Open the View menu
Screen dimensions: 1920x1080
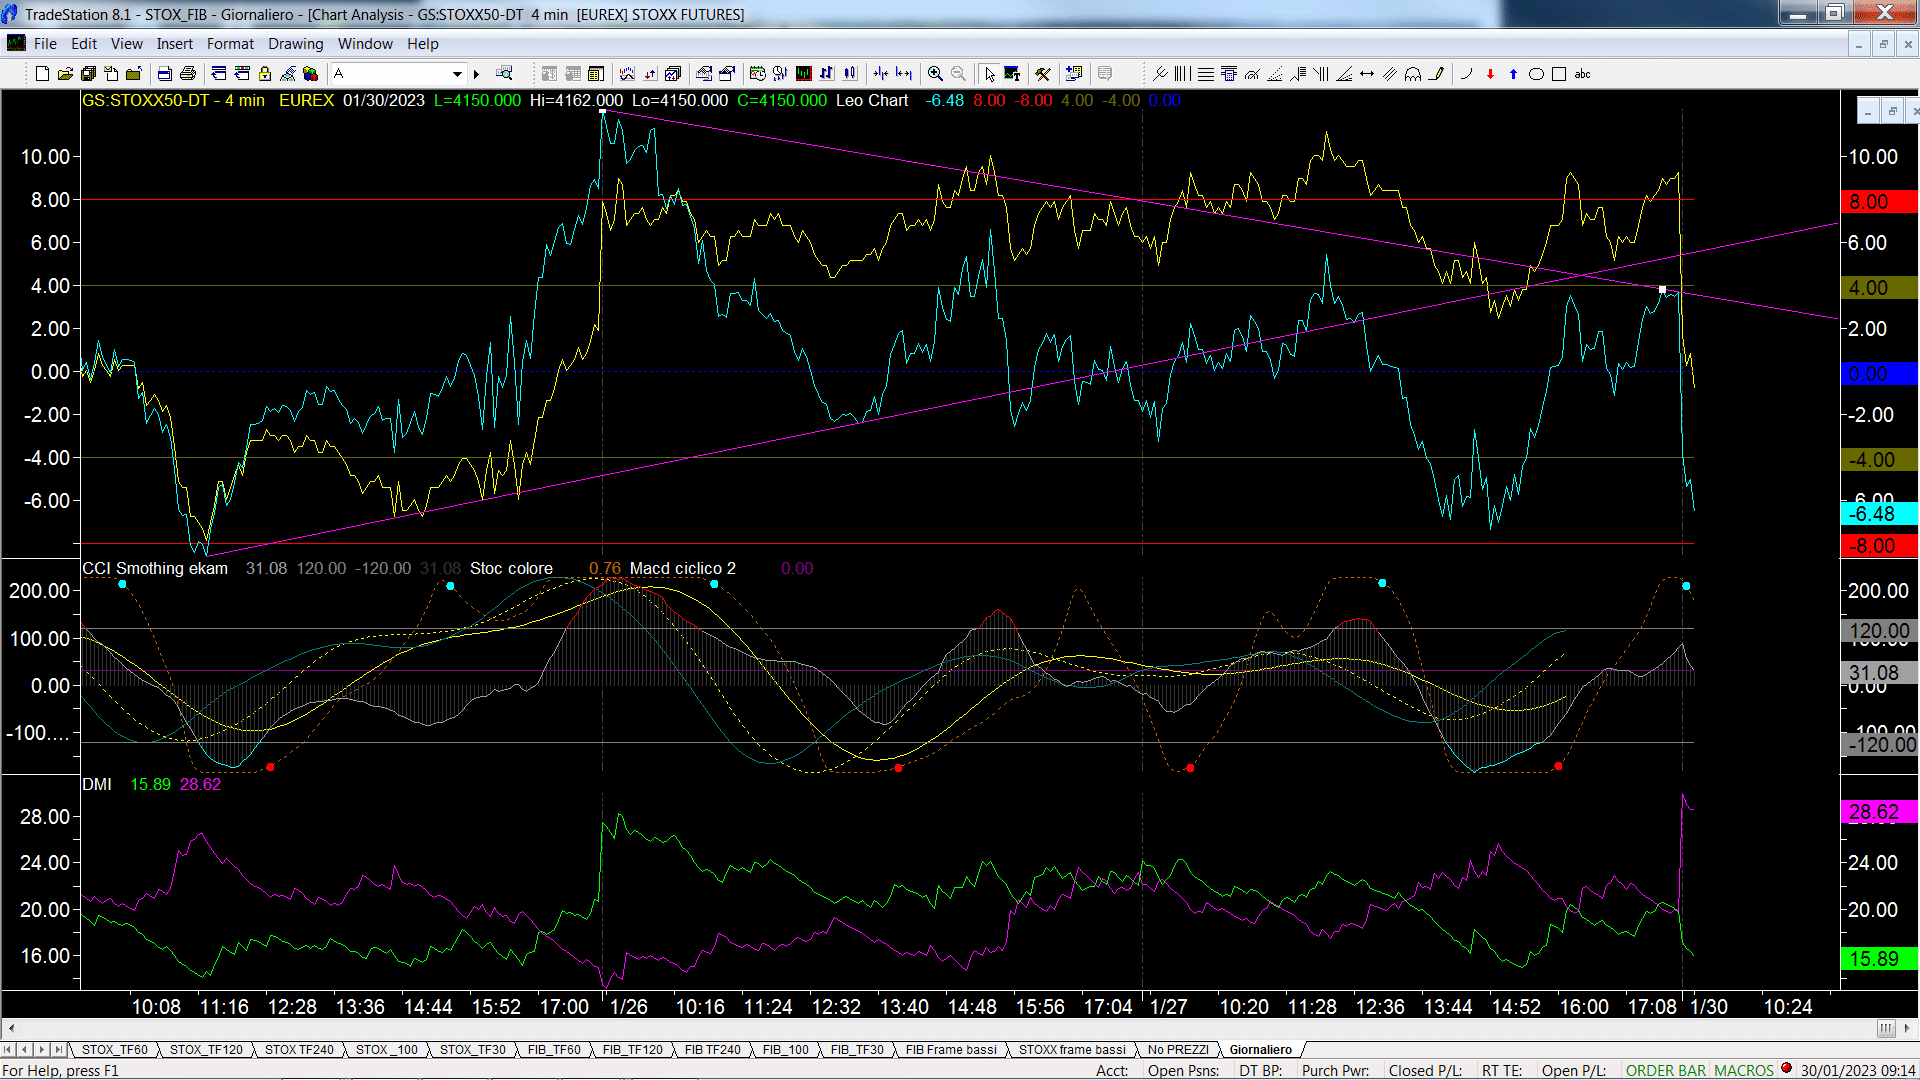(x=127, y=44)
